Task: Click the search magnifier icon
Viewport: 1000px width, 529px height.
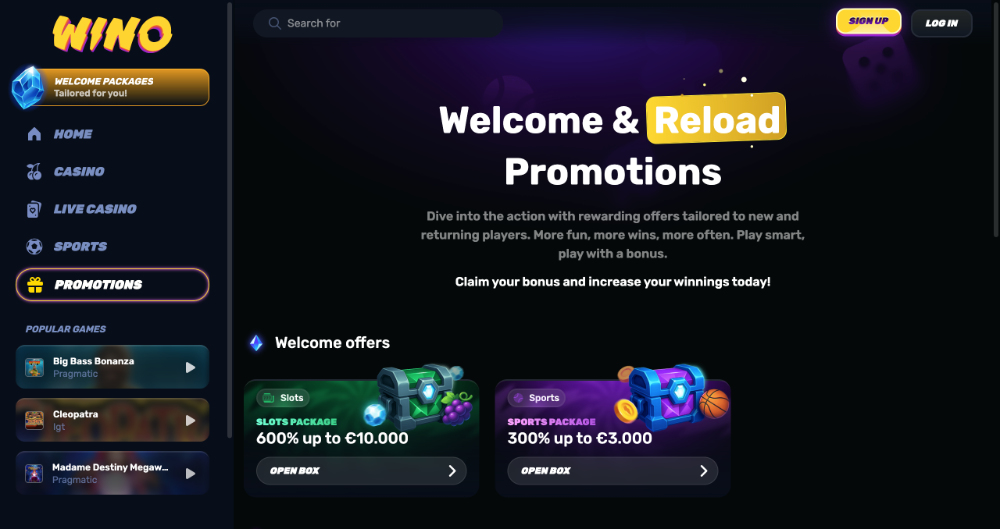Action: click(x=275, y=24)
